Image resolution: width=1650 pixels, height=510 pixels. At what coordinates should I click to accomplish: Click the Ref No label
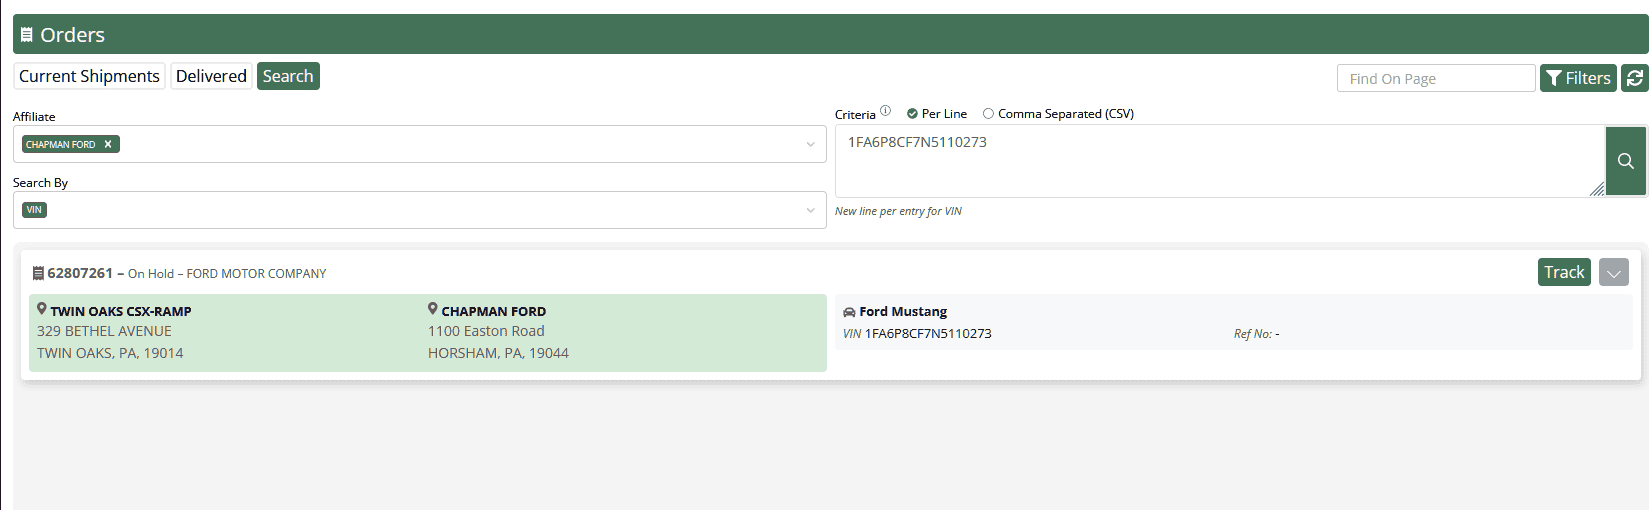pos(1253,334)
